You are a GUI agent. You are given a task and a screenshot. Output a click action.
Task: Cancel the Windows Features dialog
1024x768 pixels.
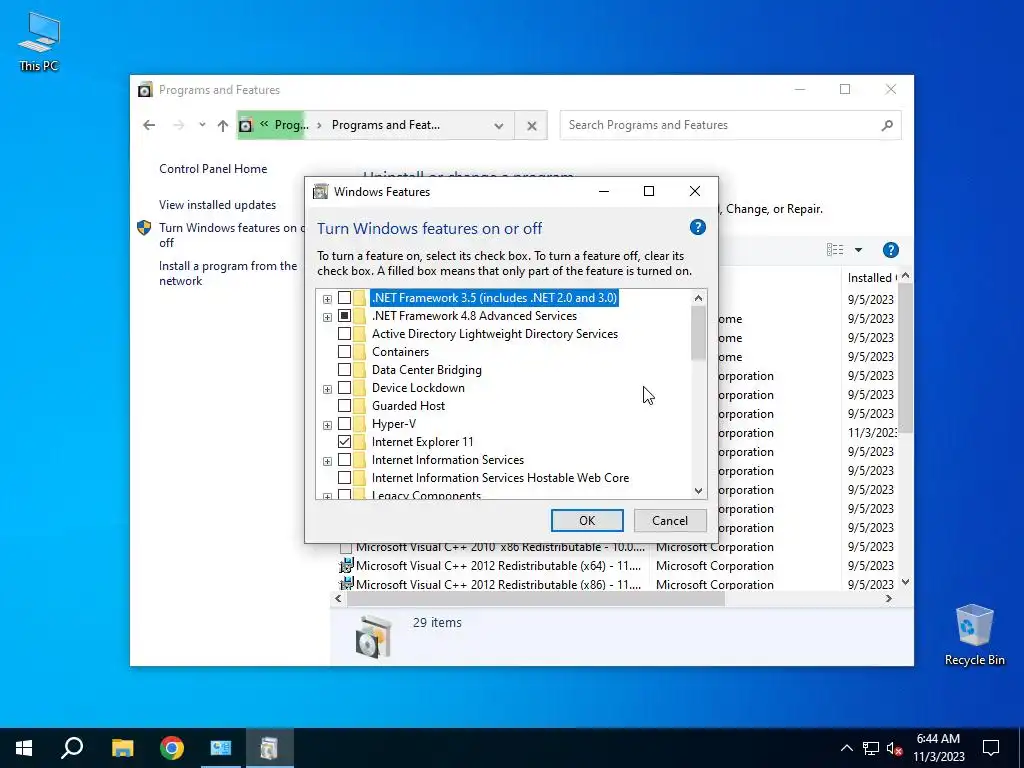tap(670, 520)
